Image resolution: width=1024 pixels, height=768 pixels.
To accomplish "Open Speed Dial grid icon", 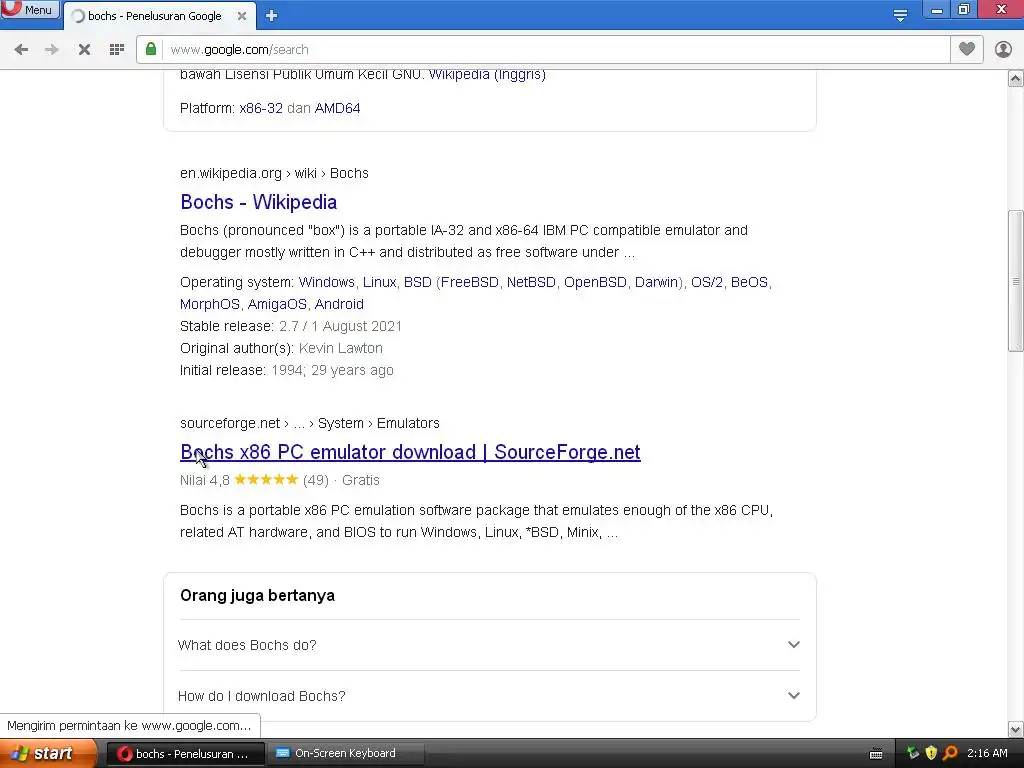I will pyautogui.click(x=117, y=50).
